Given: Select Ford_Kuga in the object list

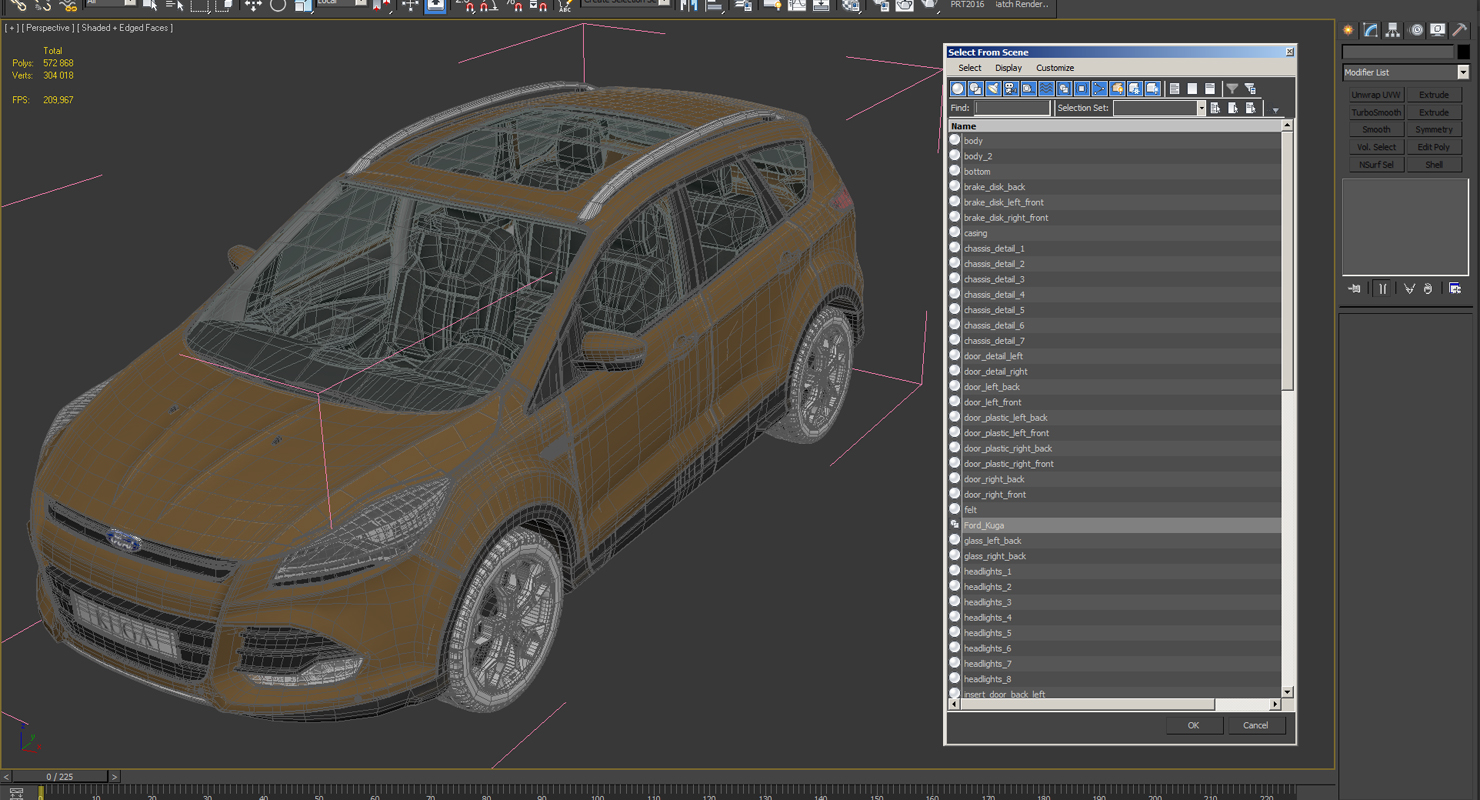Looking at the screenshot, I should click(1114, 525).
